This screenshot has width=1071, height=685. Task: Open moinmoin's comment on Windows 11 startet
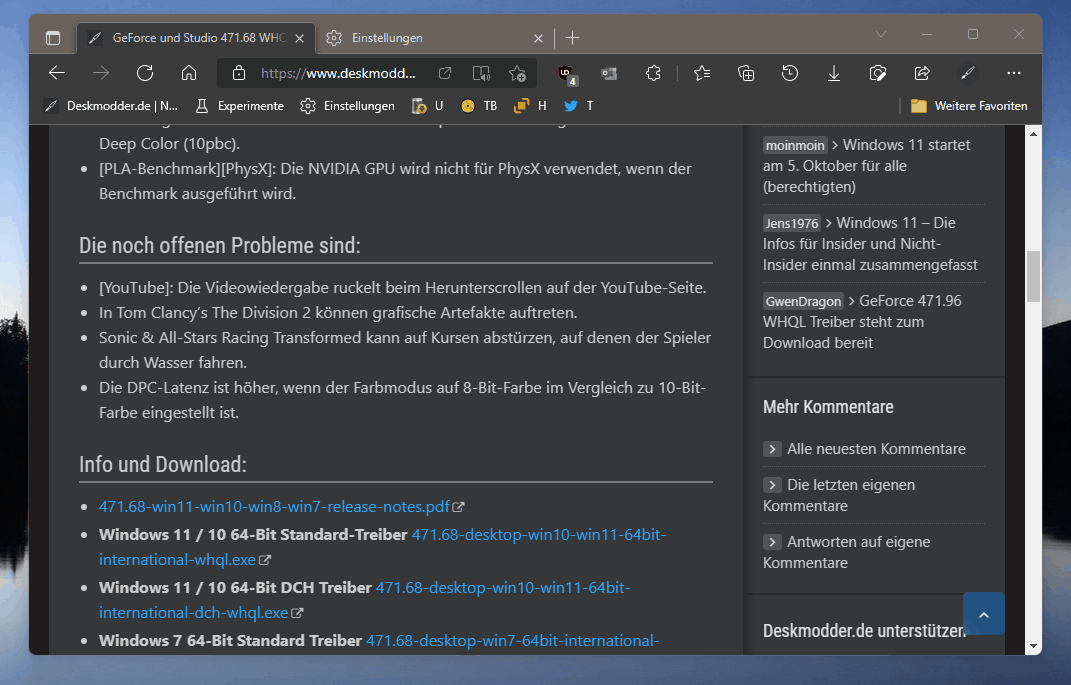click(x=867, y=166)
